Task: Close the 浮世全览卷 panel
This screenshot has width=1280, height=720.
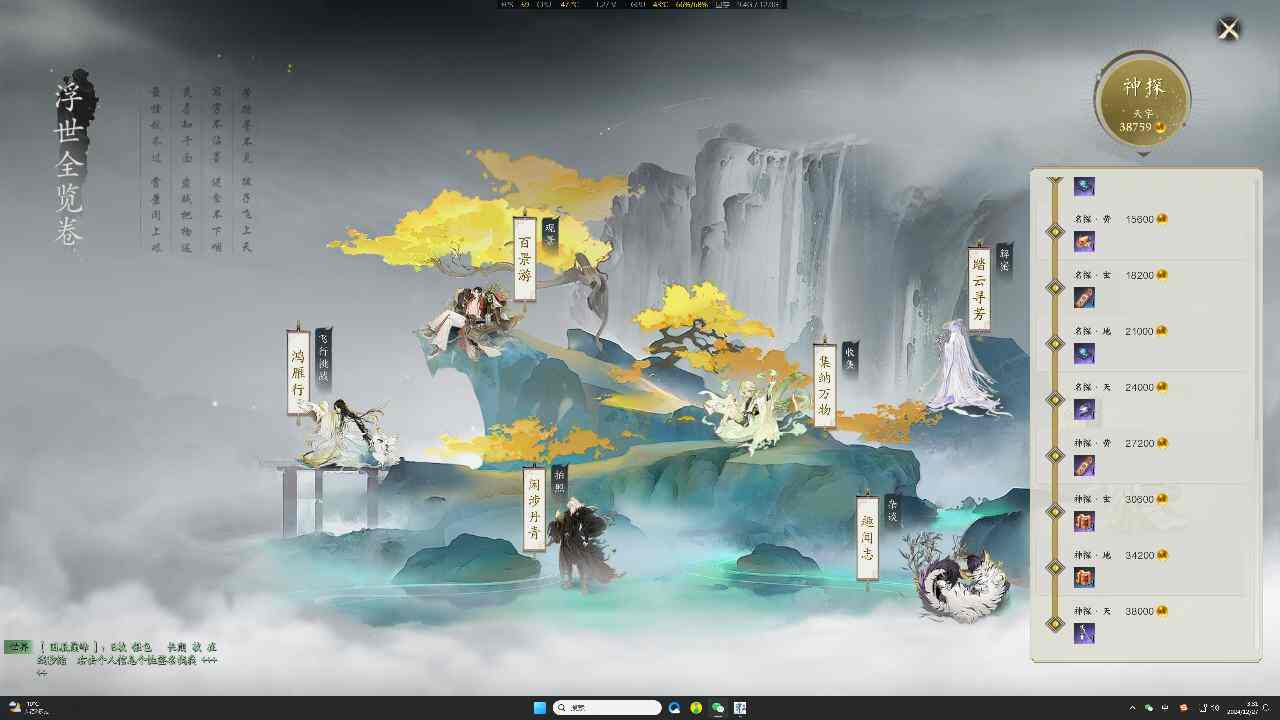Action: coord(1228,30)
